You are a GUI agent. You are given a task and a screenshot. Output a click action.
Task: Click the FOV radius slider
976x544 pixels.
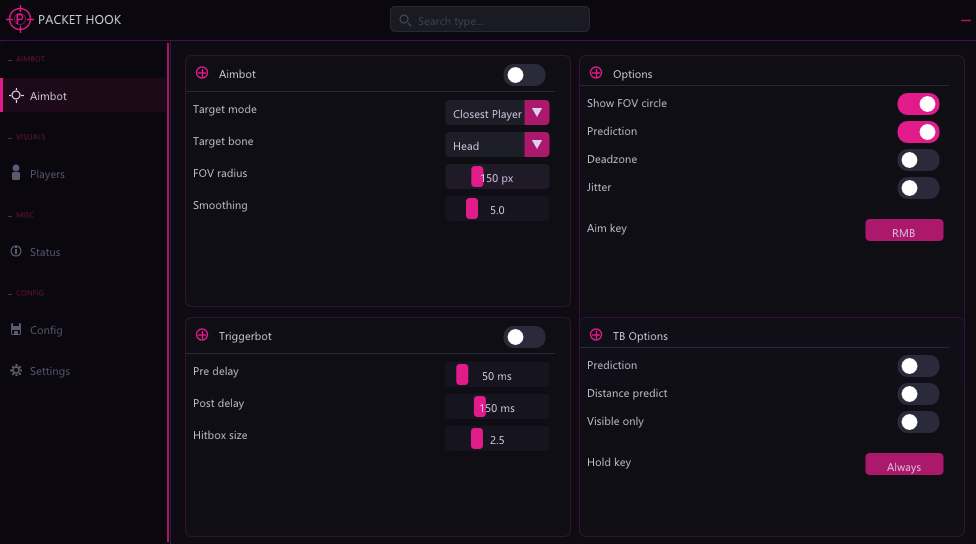click(497, 177)
